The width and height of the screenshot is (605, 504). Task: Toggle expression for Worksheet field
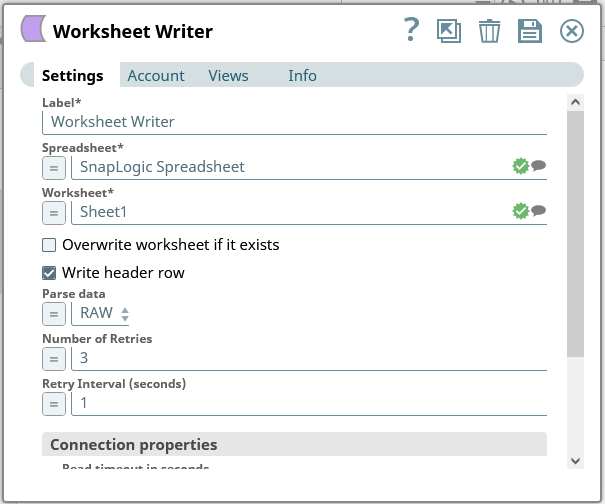(54, 212)
